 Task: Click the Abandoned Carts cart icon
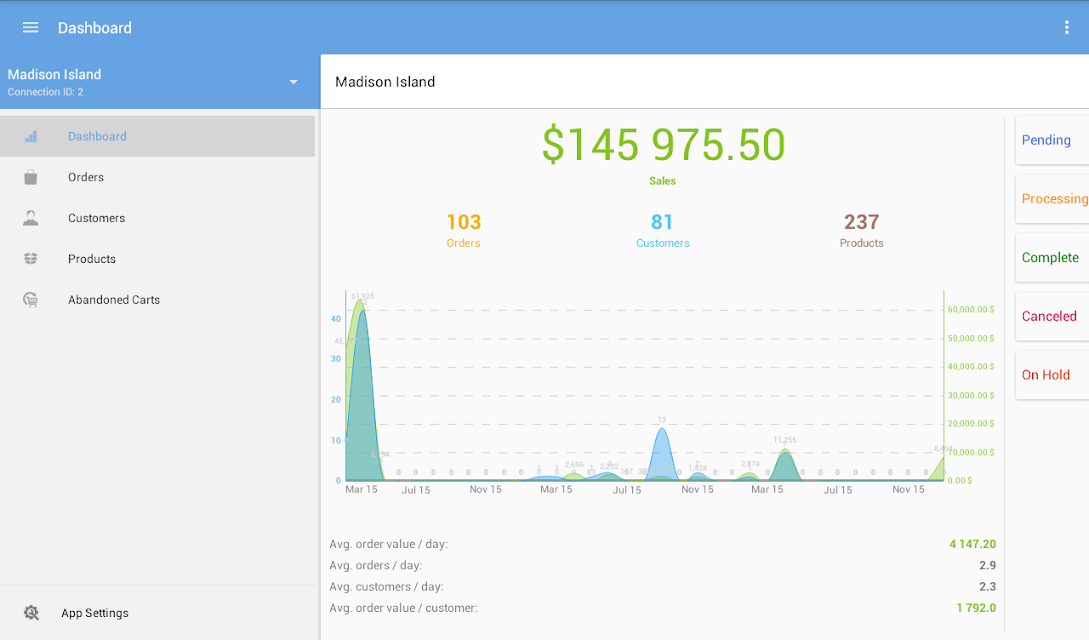31,300
